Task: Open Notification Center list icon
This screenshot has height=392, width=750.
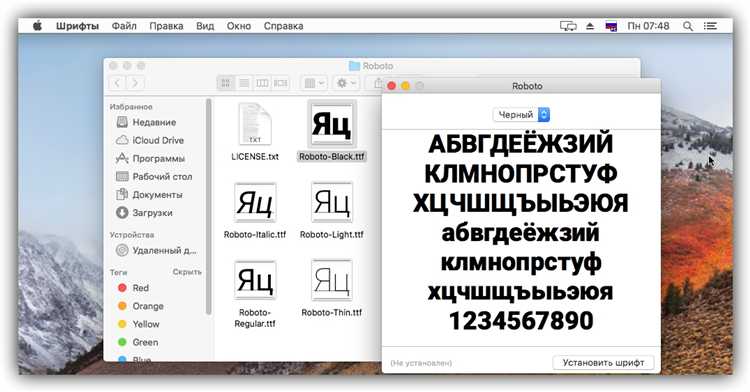Action: tap(710, 26)
